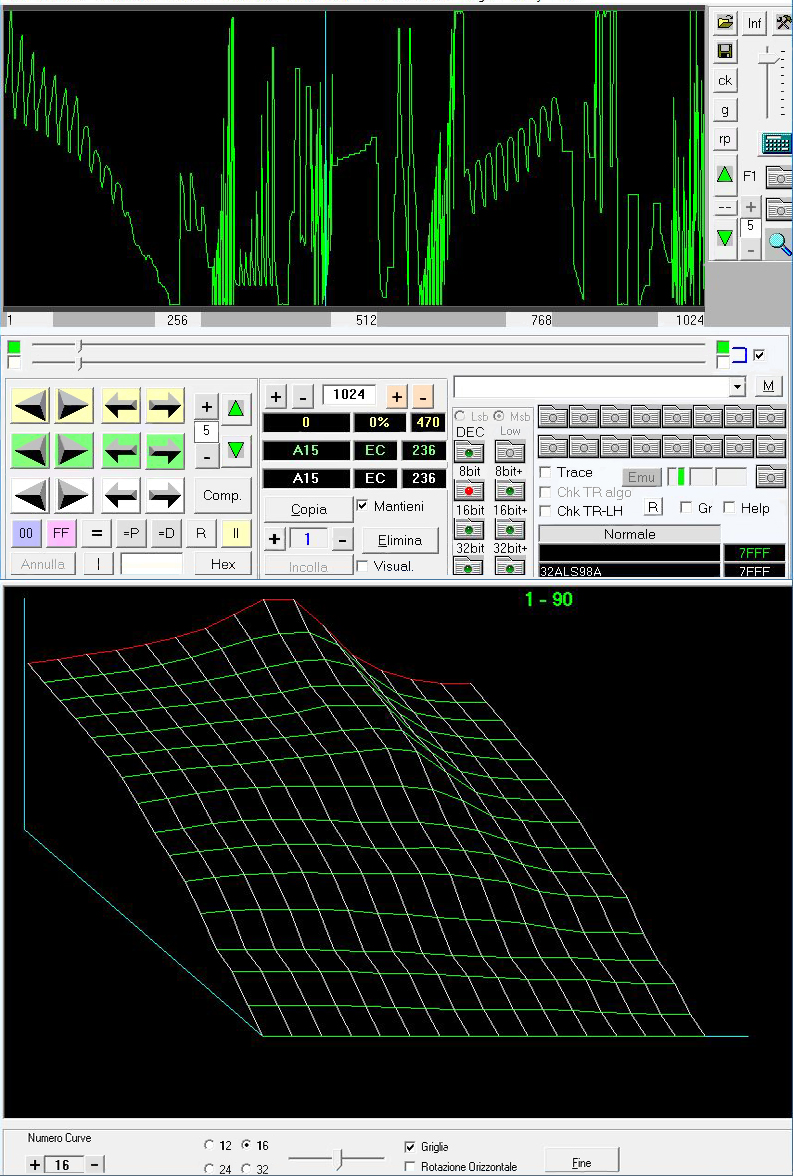Click the 1024 value input field

[x=349, y=394]
